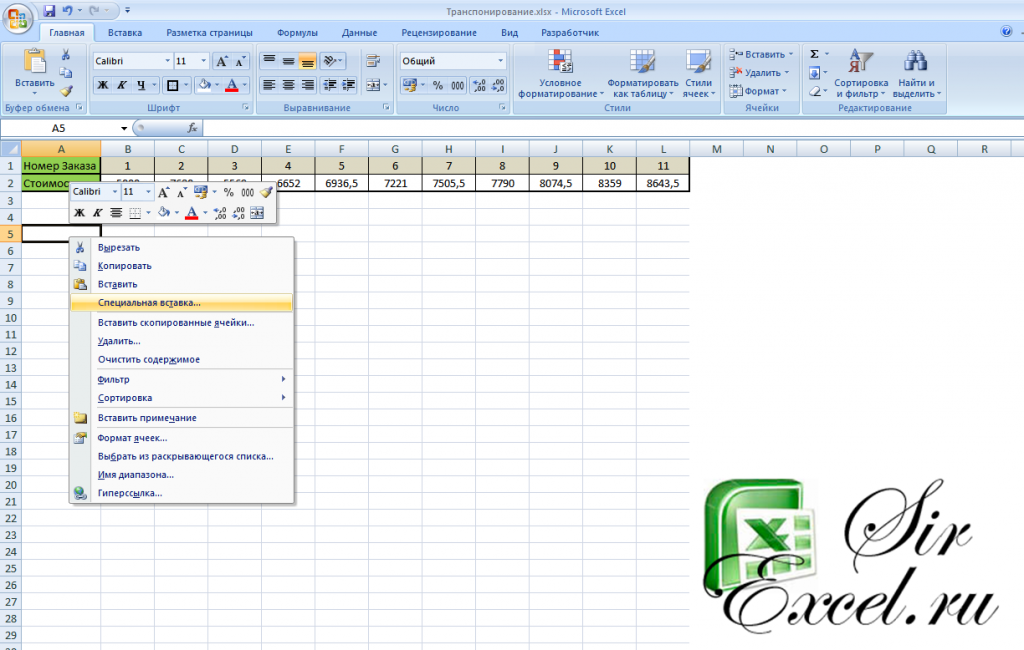
Task: Select cell F2 containing 6936,5
Action: click(x=341, y=183)
